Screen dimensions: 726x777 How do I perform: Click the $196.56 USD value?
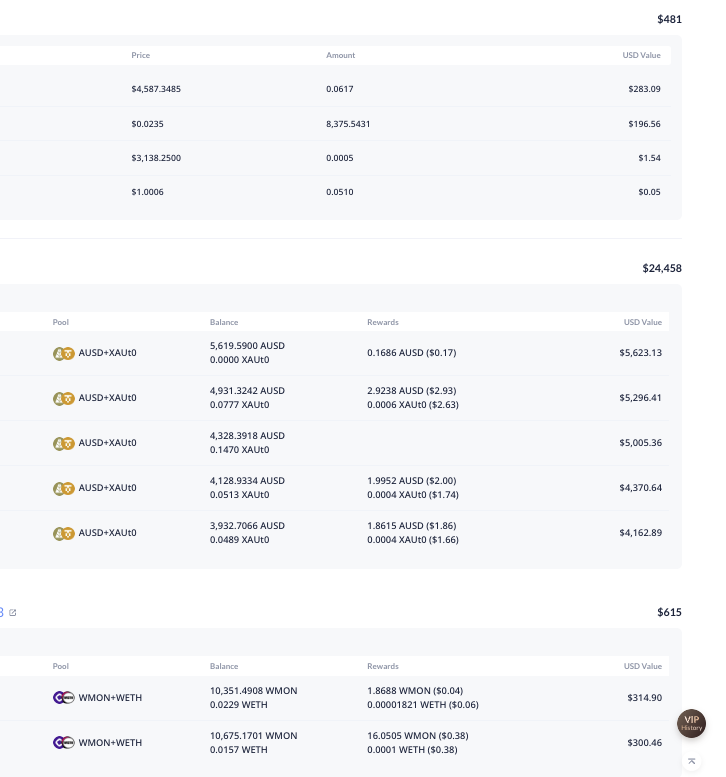[x=644, y=124]
